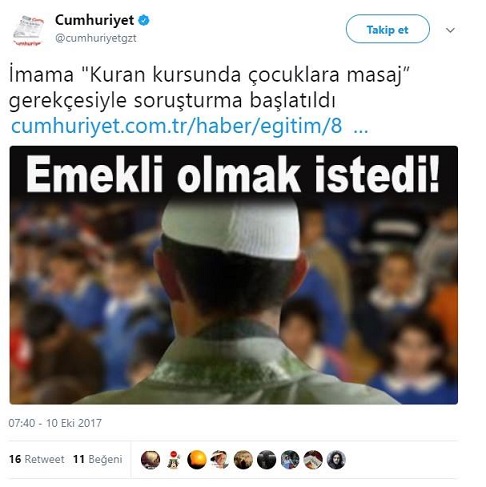Click the cartoon red-circle liker avatar

coord(174,460)
